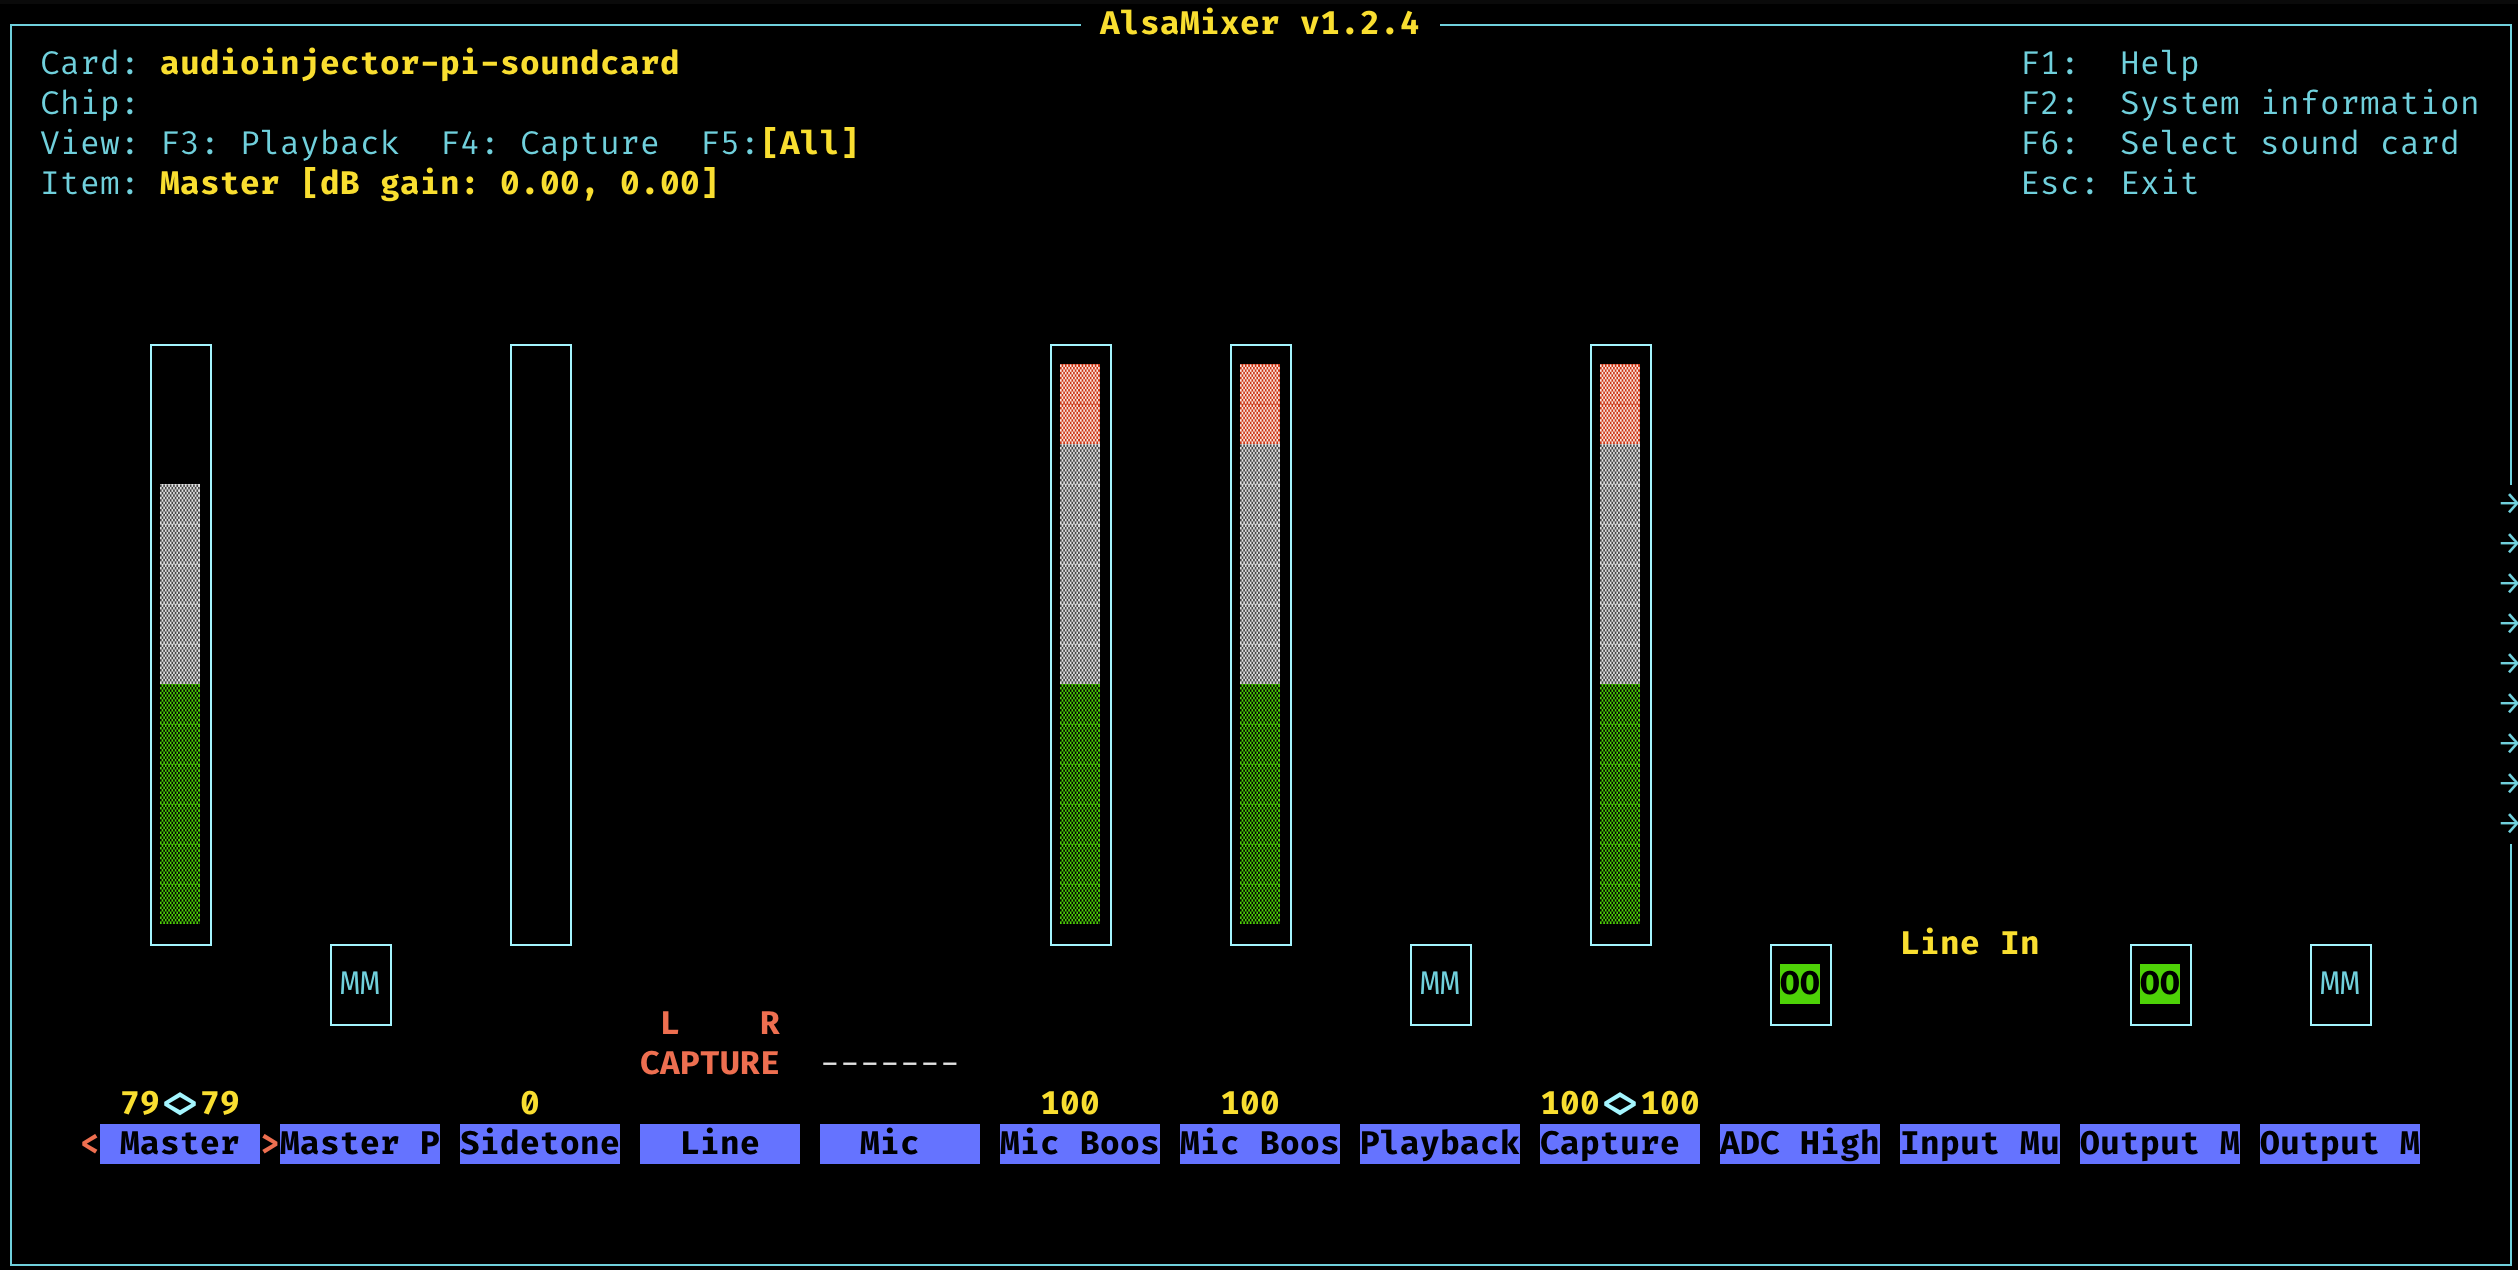
Task: Open F1 Help
Action: 2110,64
